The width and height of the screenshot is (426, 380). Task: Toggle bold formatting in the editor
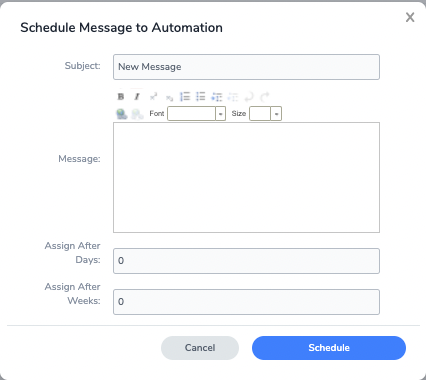point(121,97)
